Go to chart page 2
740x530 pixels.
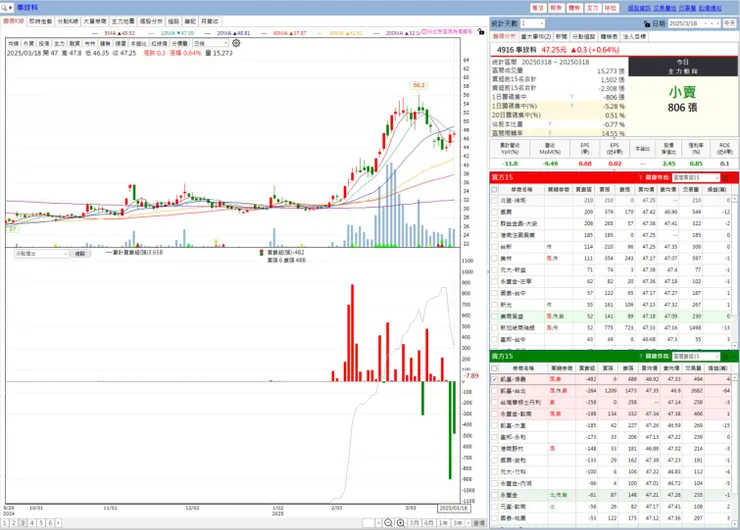click(x=14, y=523)
